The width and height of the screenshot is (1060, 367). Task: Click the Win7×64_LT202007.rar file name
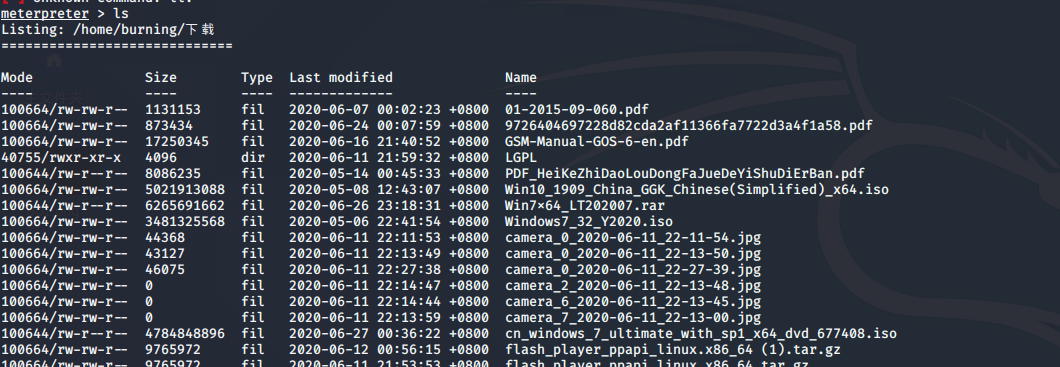(585, 205)
